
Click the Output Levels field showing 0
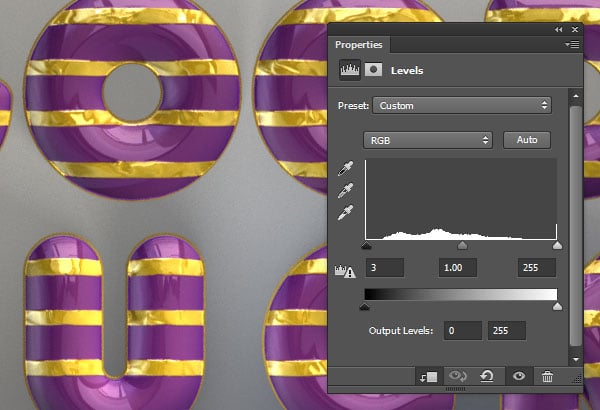point(463,330)
